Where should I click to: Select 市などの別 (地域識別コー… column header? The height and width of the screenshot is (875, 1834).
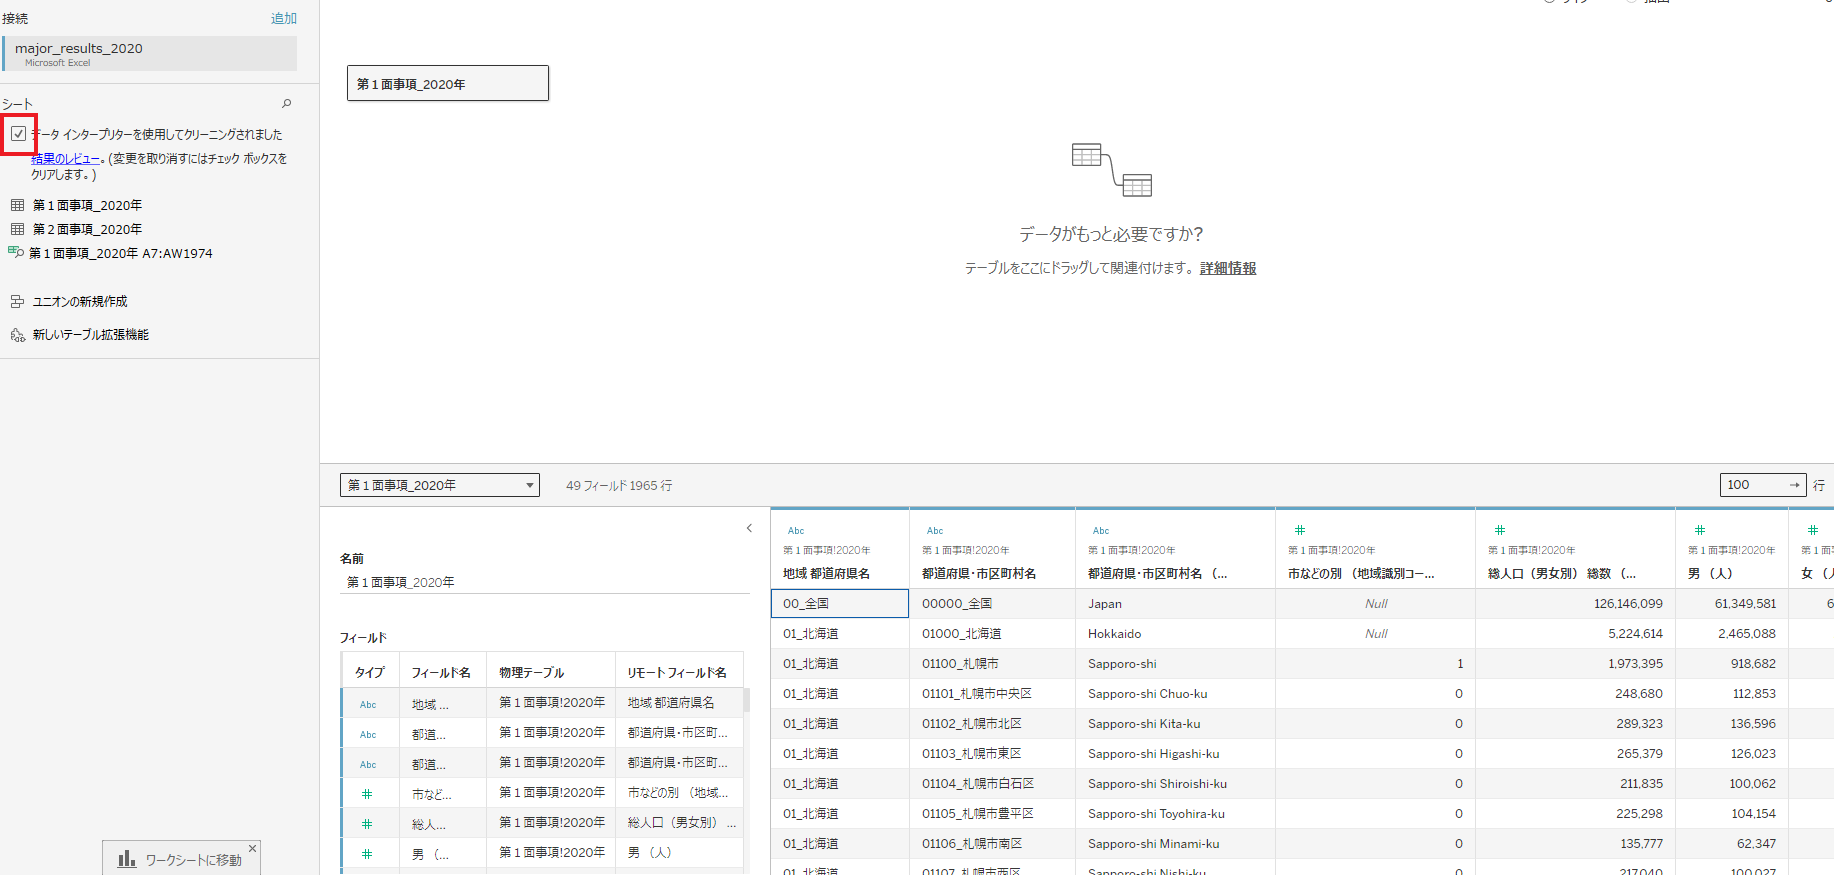pyautogui.click(x=1361, y=574)
